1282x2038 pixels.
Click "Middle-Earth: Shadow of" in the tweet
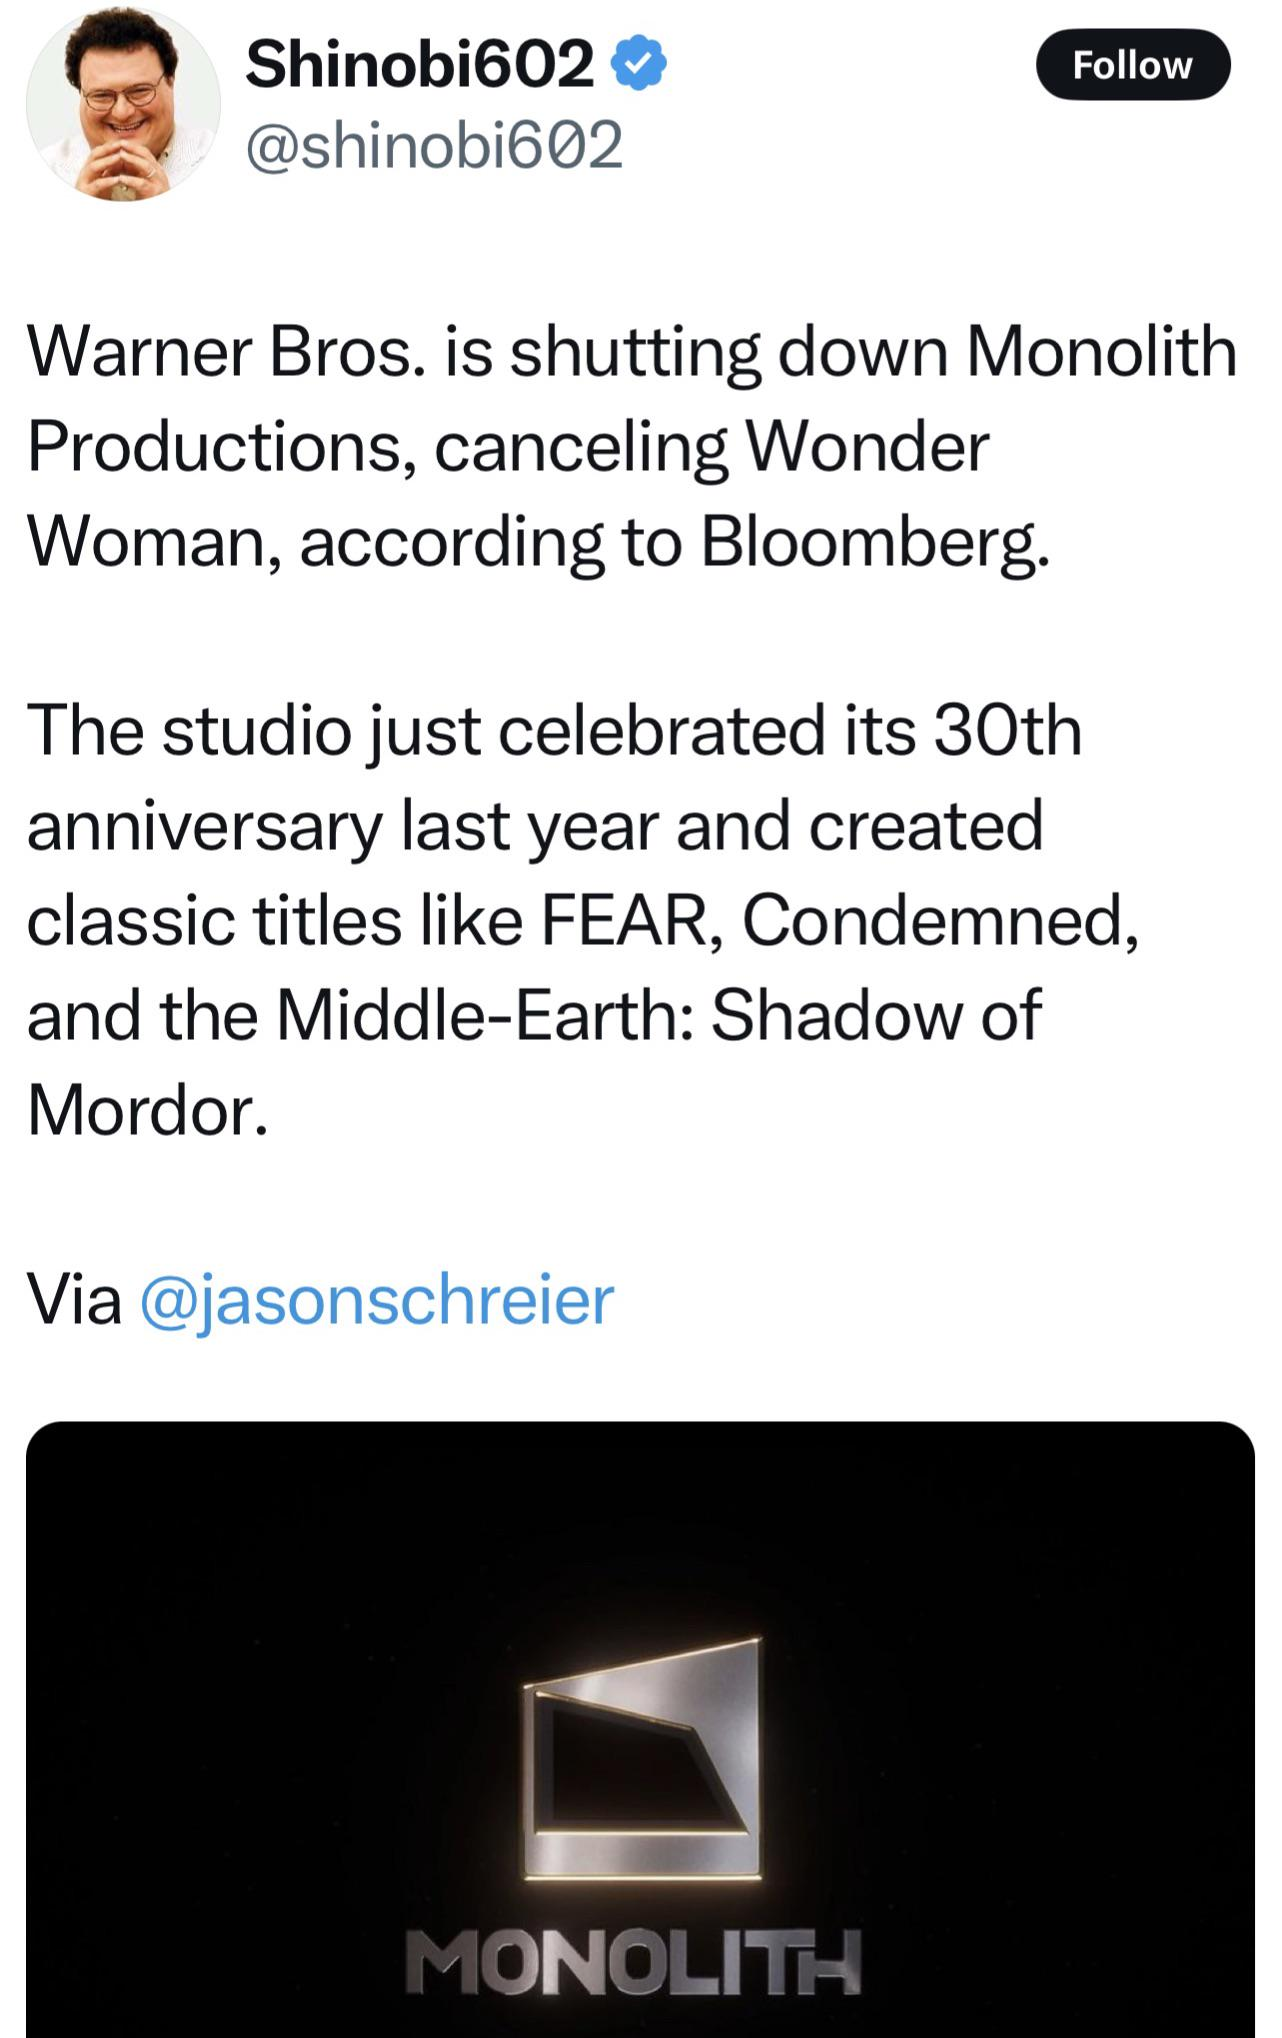(x=658, y=1015)
